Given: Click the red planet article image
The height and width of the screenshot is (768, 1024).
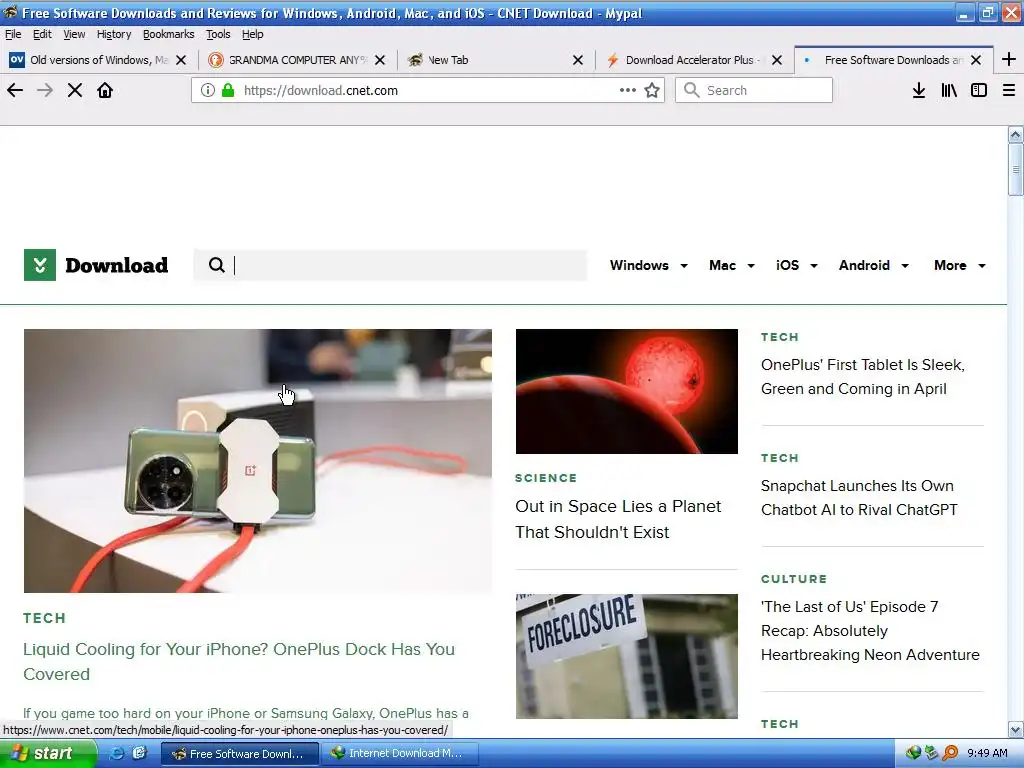Looking at the screenshot, I should 627,391.
